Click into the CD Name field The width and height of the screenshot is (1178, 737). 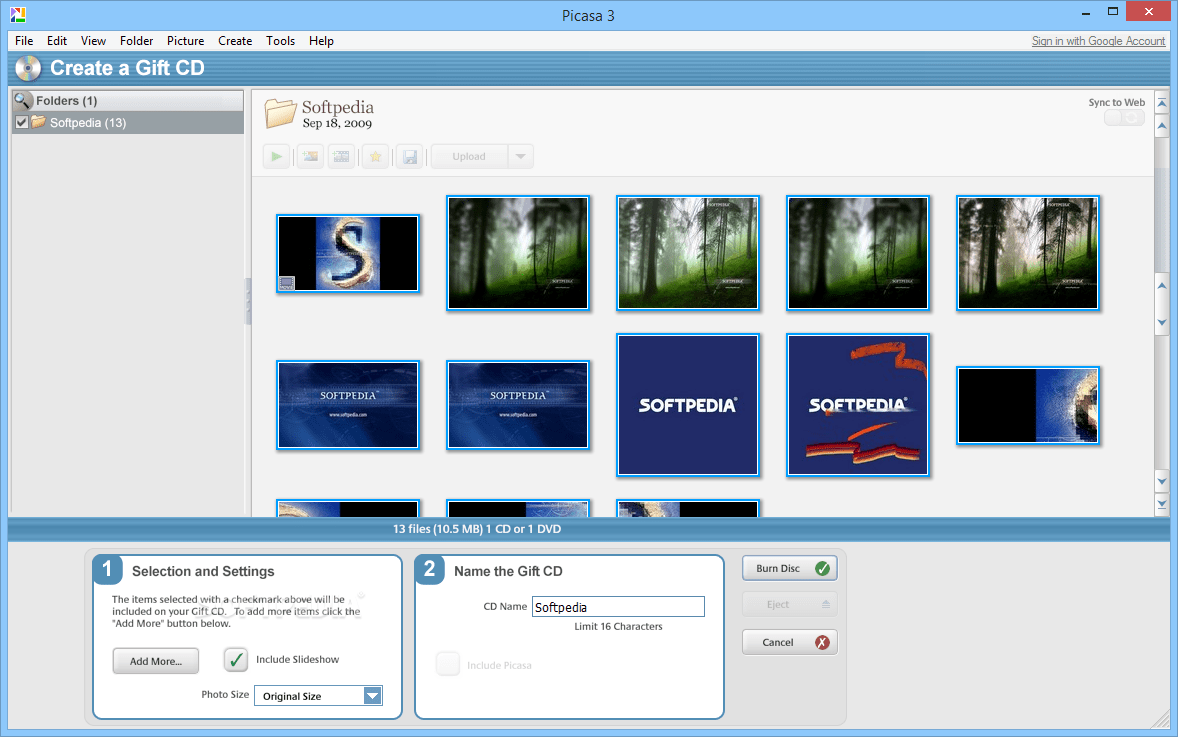point(618,607)
